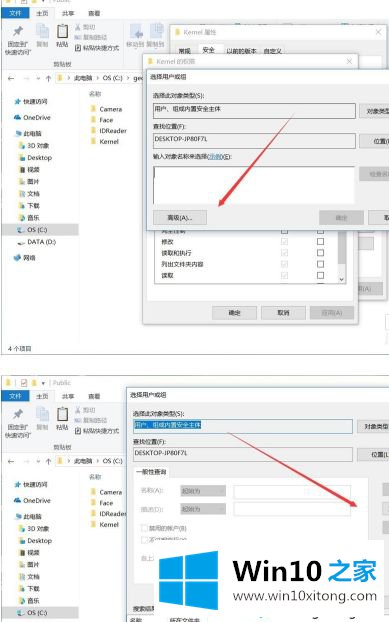Select 快速访问 in upper screenshot sidebar
Image resolution: width=389 pixels, height=622 pixels.
[x=31, y=102]
